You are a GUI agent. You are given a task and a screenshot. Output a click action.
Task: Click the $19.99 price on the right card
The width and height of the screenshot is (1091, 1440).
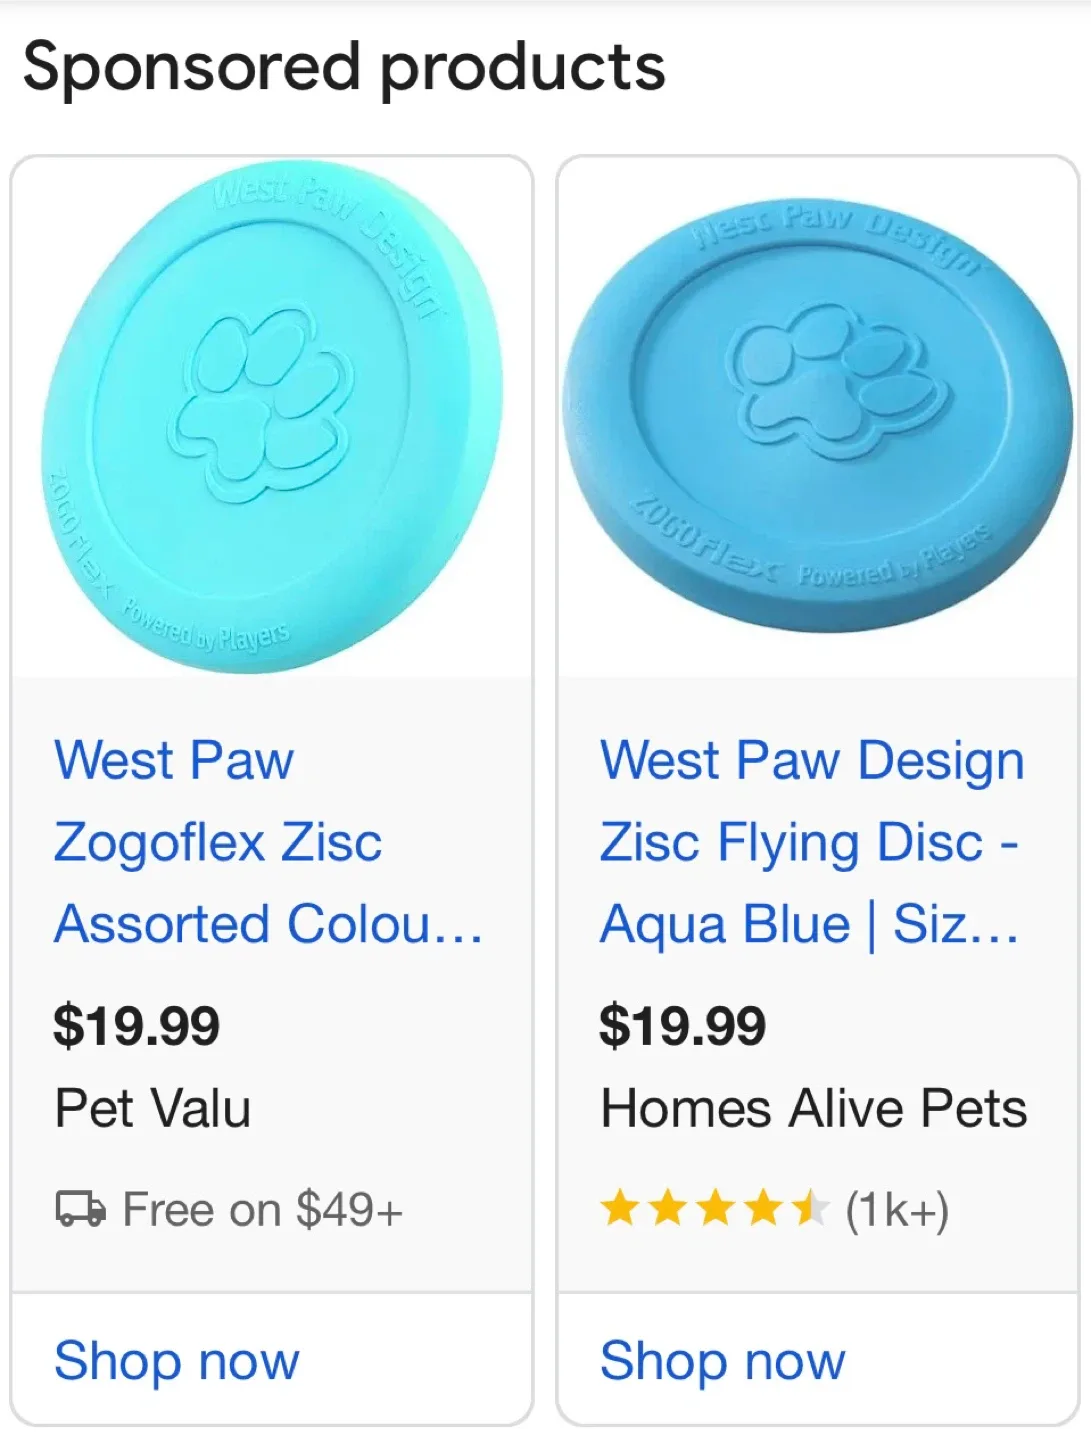click(683, 1024)
